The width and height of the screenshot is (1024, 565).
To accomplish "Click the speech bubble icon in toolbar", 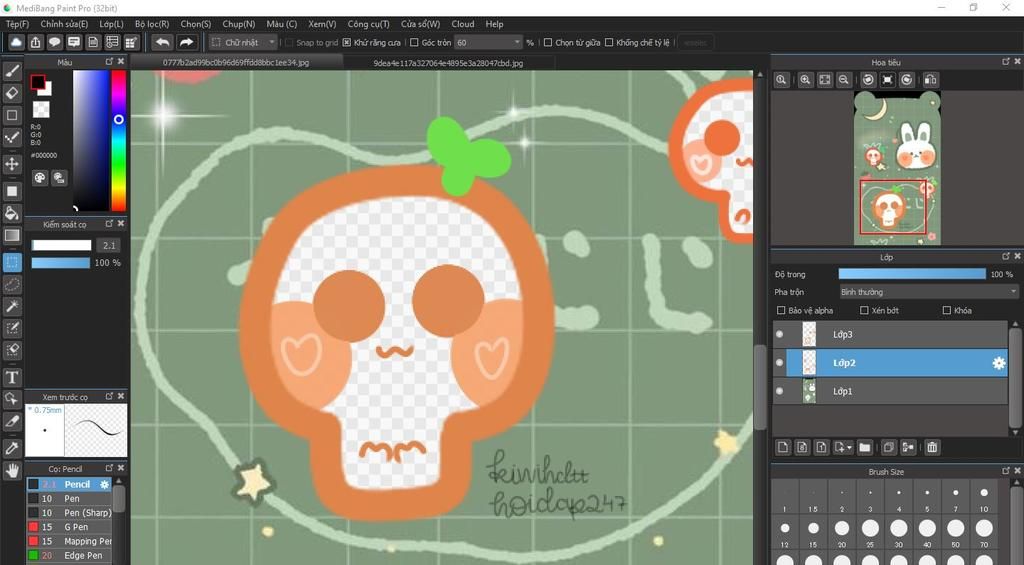I will click(x=55, y=42).
